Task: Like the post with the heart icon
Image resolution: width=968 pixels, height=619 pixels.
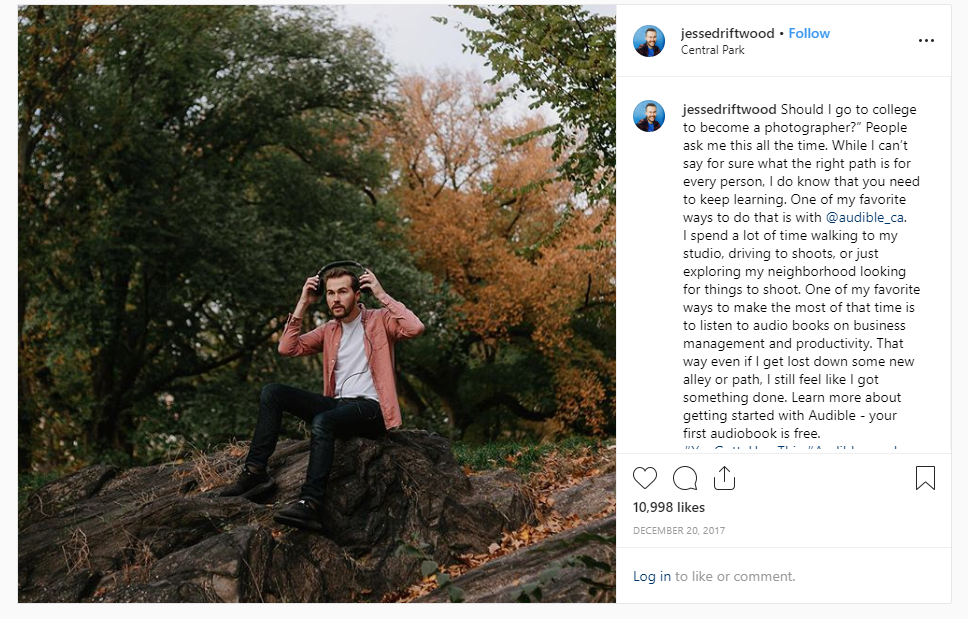Action: [646, 478]
